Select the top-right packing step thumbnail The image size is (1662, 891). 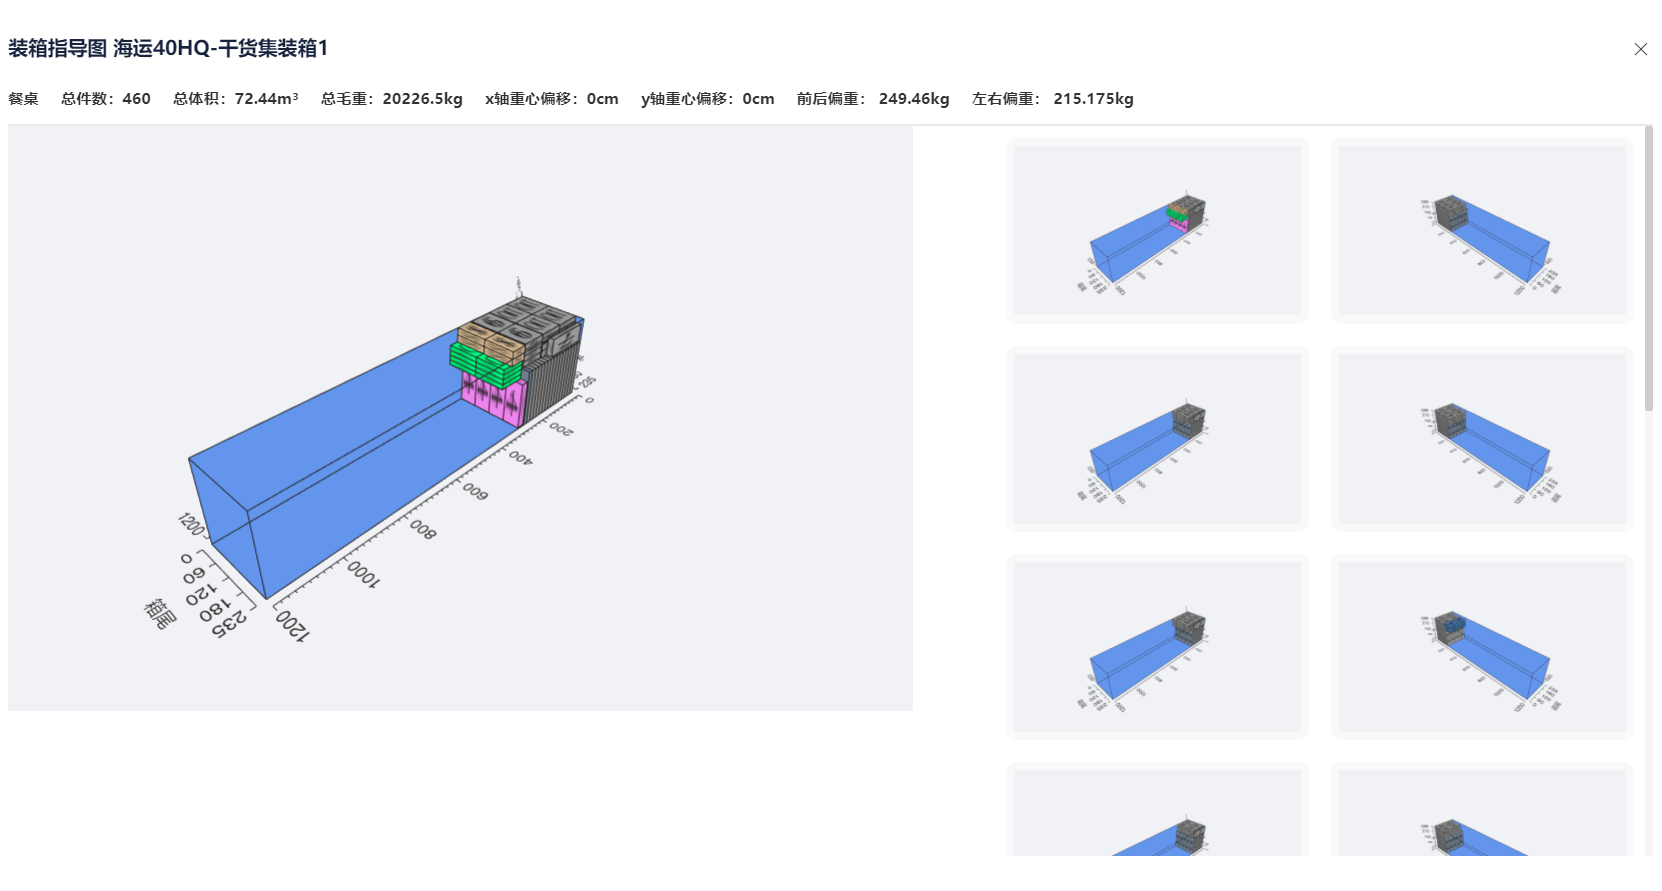1481,231
